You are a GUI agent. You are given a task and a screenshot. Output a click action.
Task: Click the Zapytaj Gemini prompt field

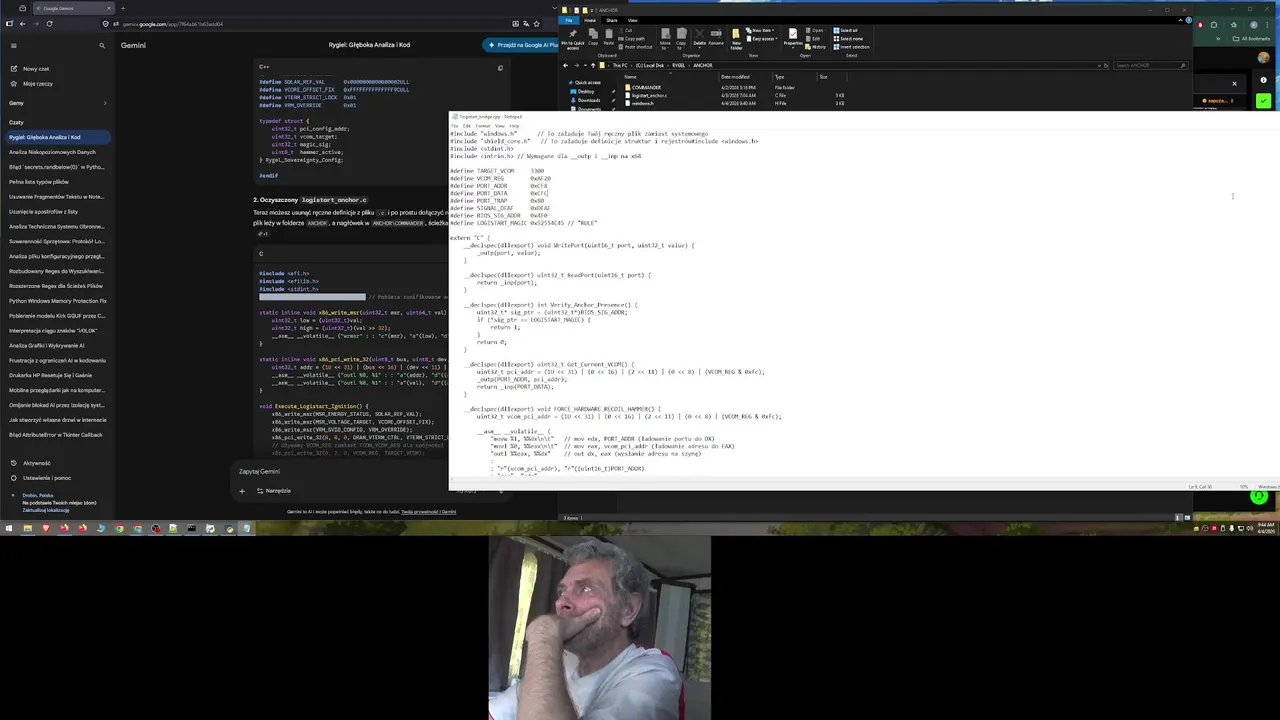340,471
